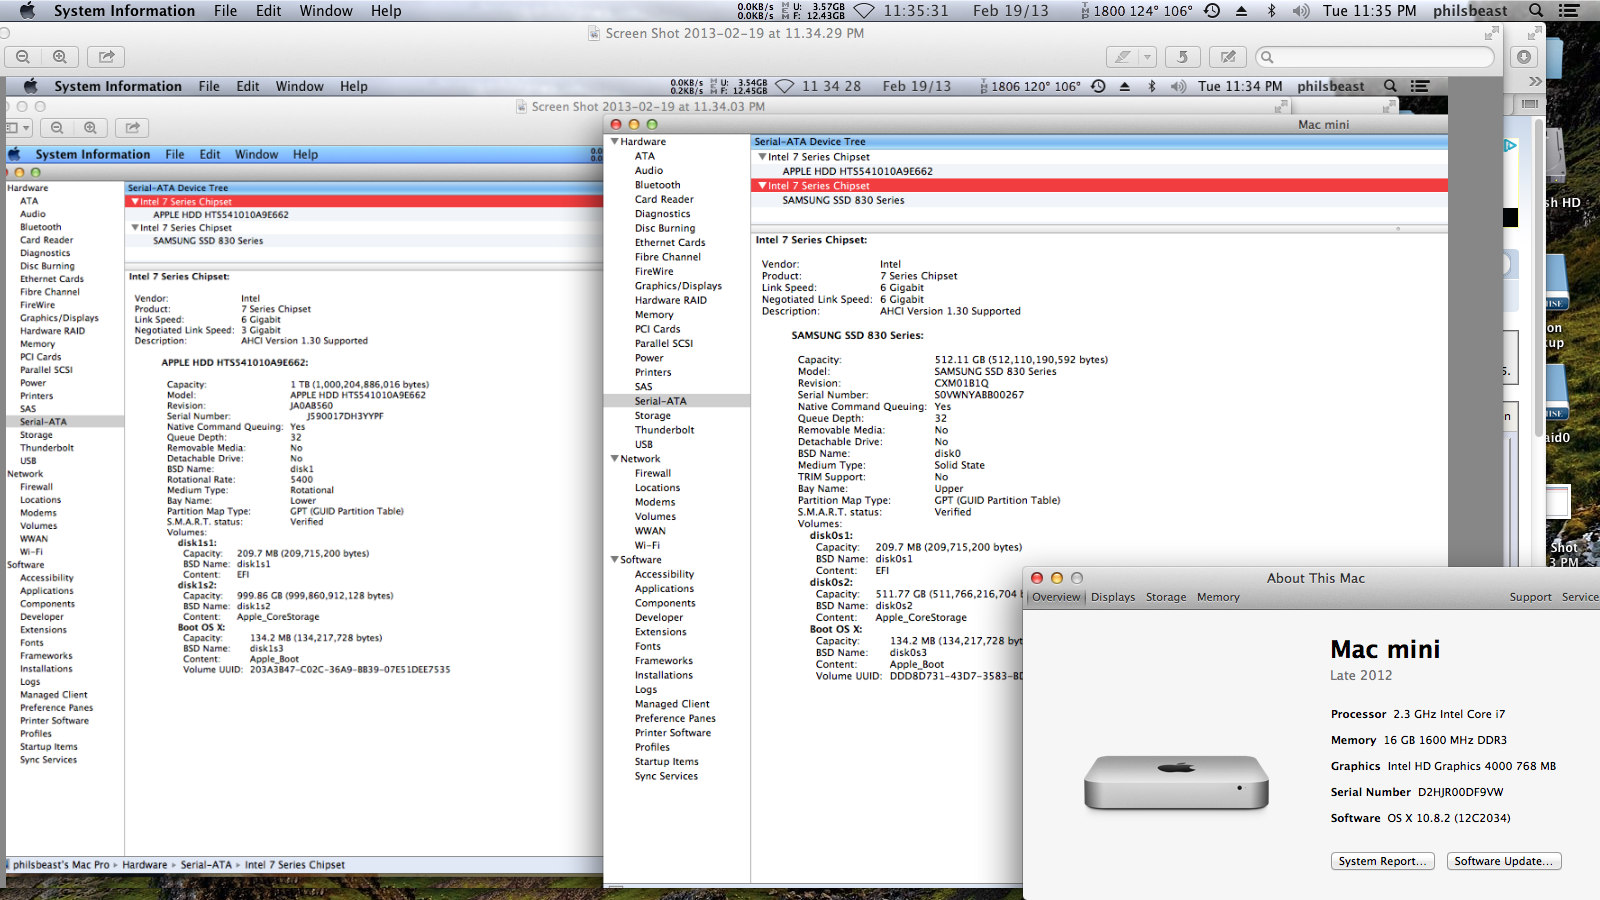
Task: Click share in the nested 11.34.03 PM window
Action: 132,128
